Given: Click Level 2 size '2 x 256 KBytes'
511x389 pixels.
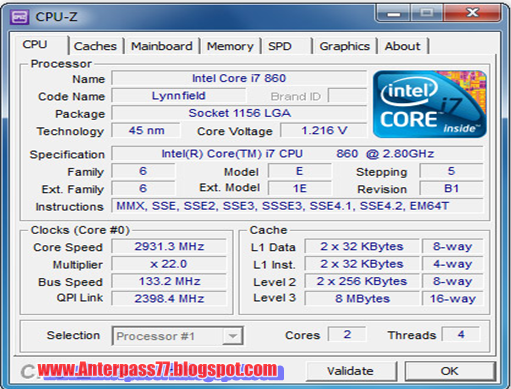Looking at the screenshot, I should pos(362,281).
